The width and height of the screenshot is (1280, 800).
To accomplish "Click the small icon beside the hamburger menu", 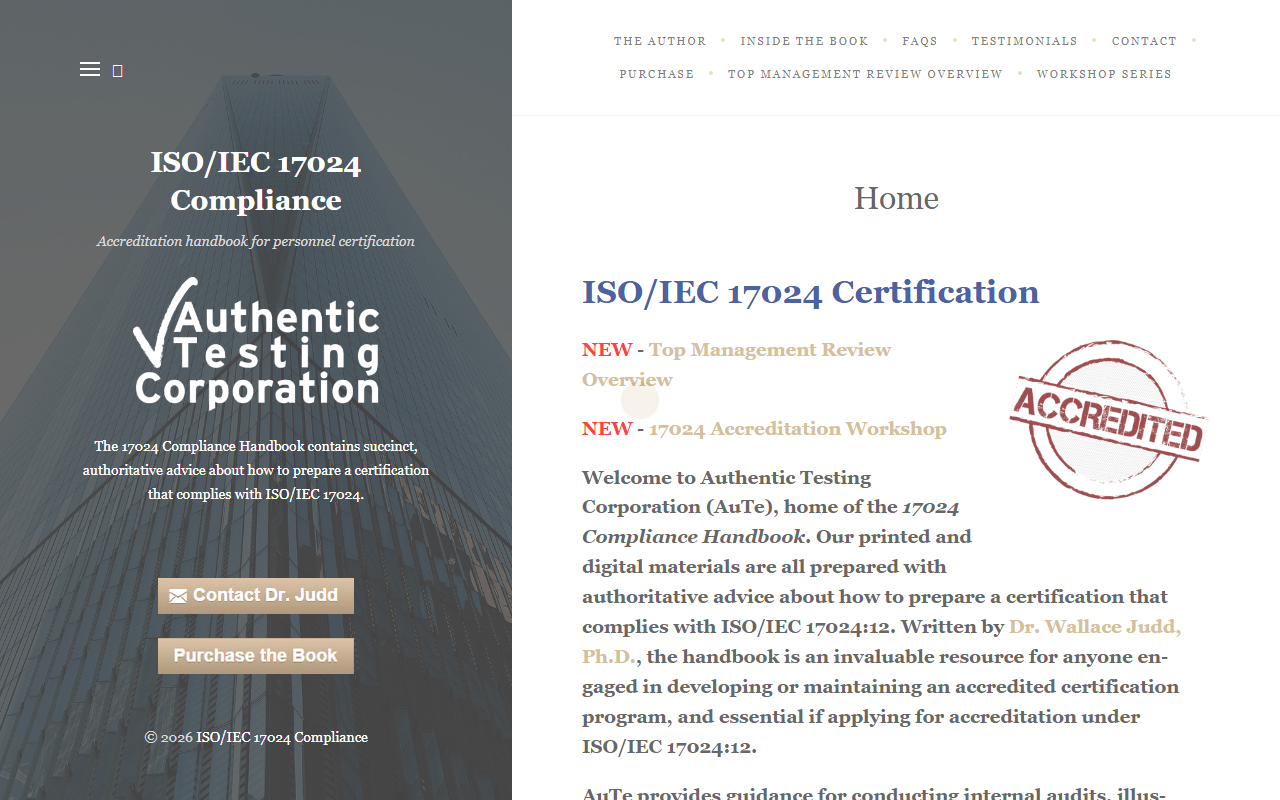I will [x=118, y=70].
